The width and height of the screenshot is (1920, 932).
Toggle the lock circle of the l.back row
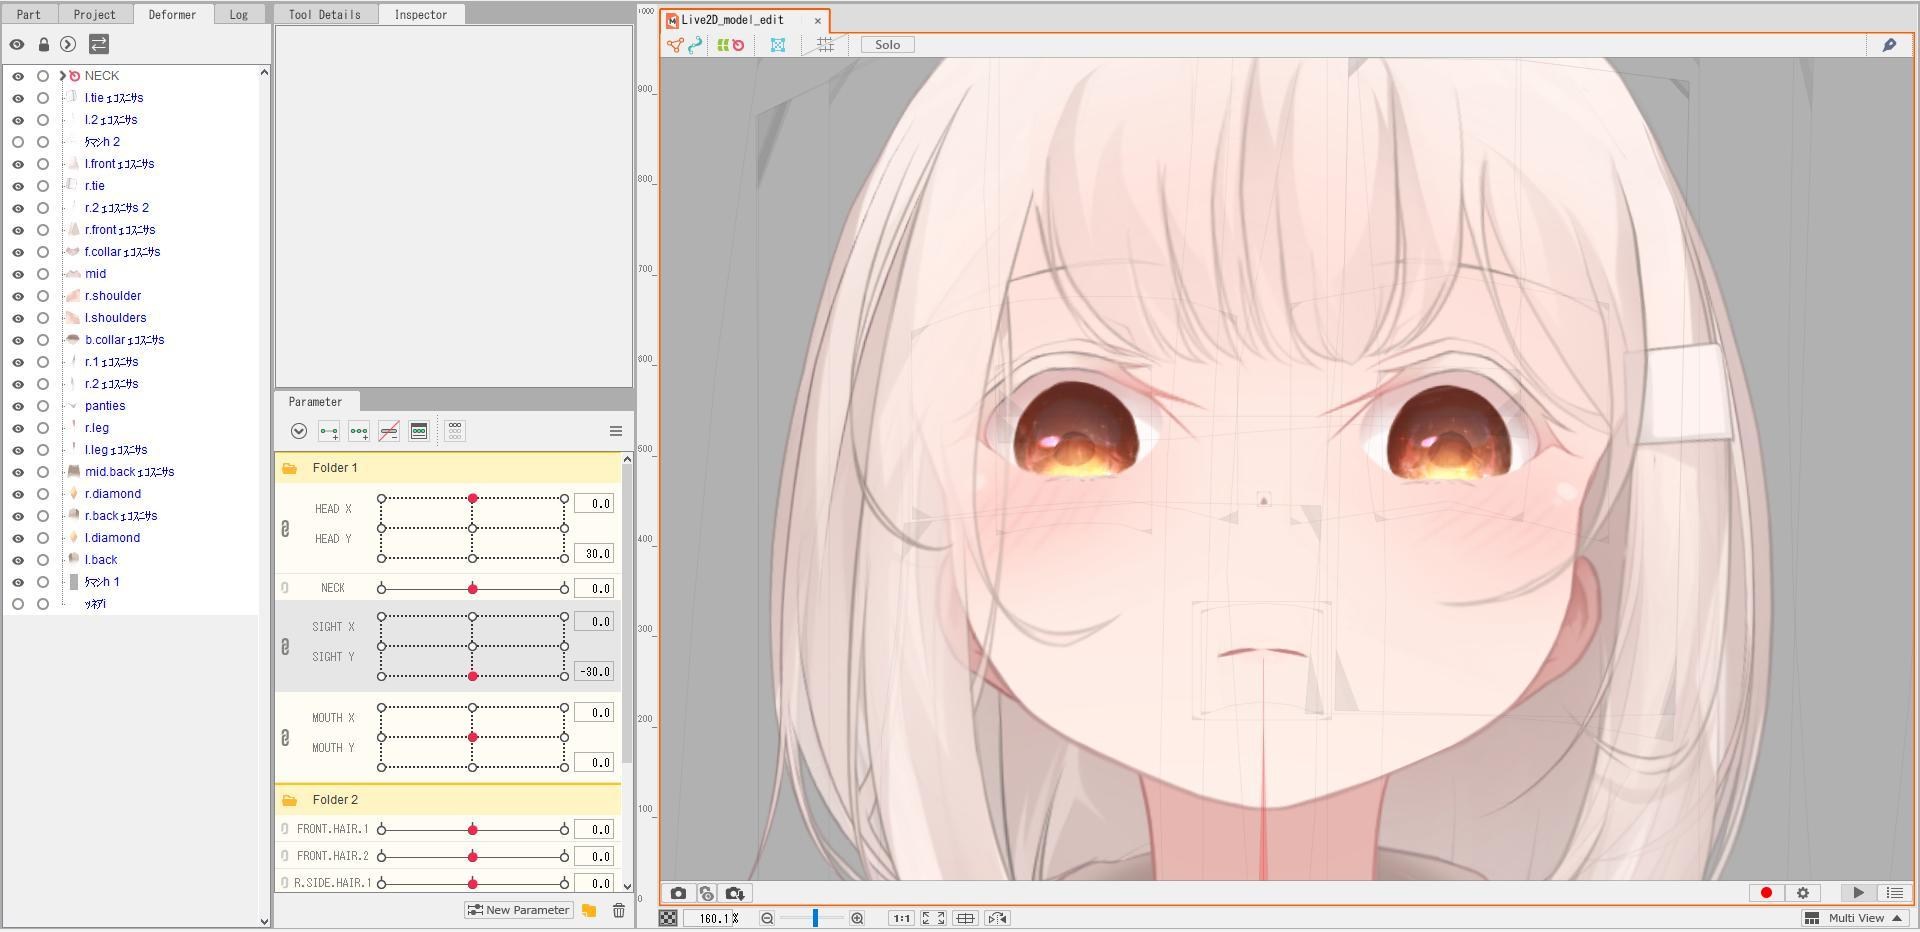pos(42,560)
